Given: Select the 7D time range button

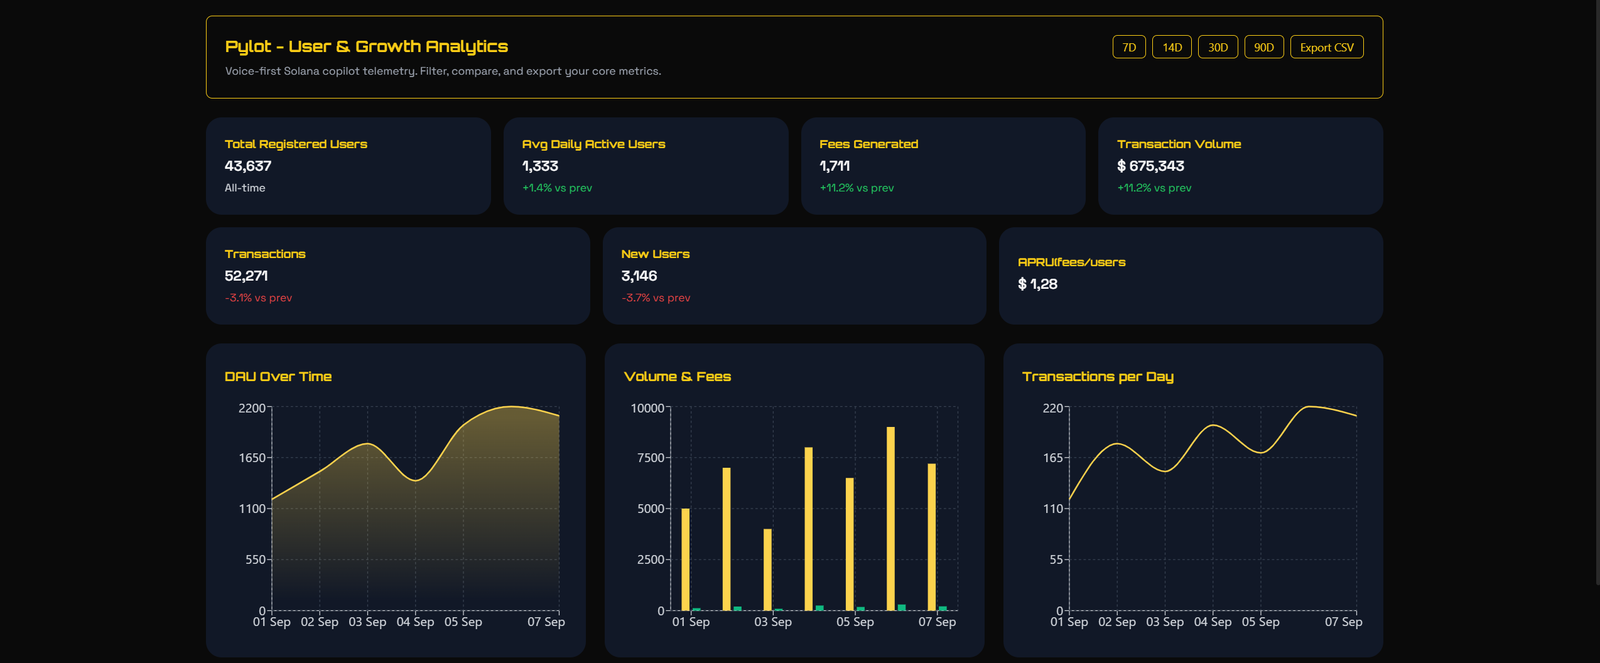Looking at the screenshot, I should click(x=1129, y=47).
